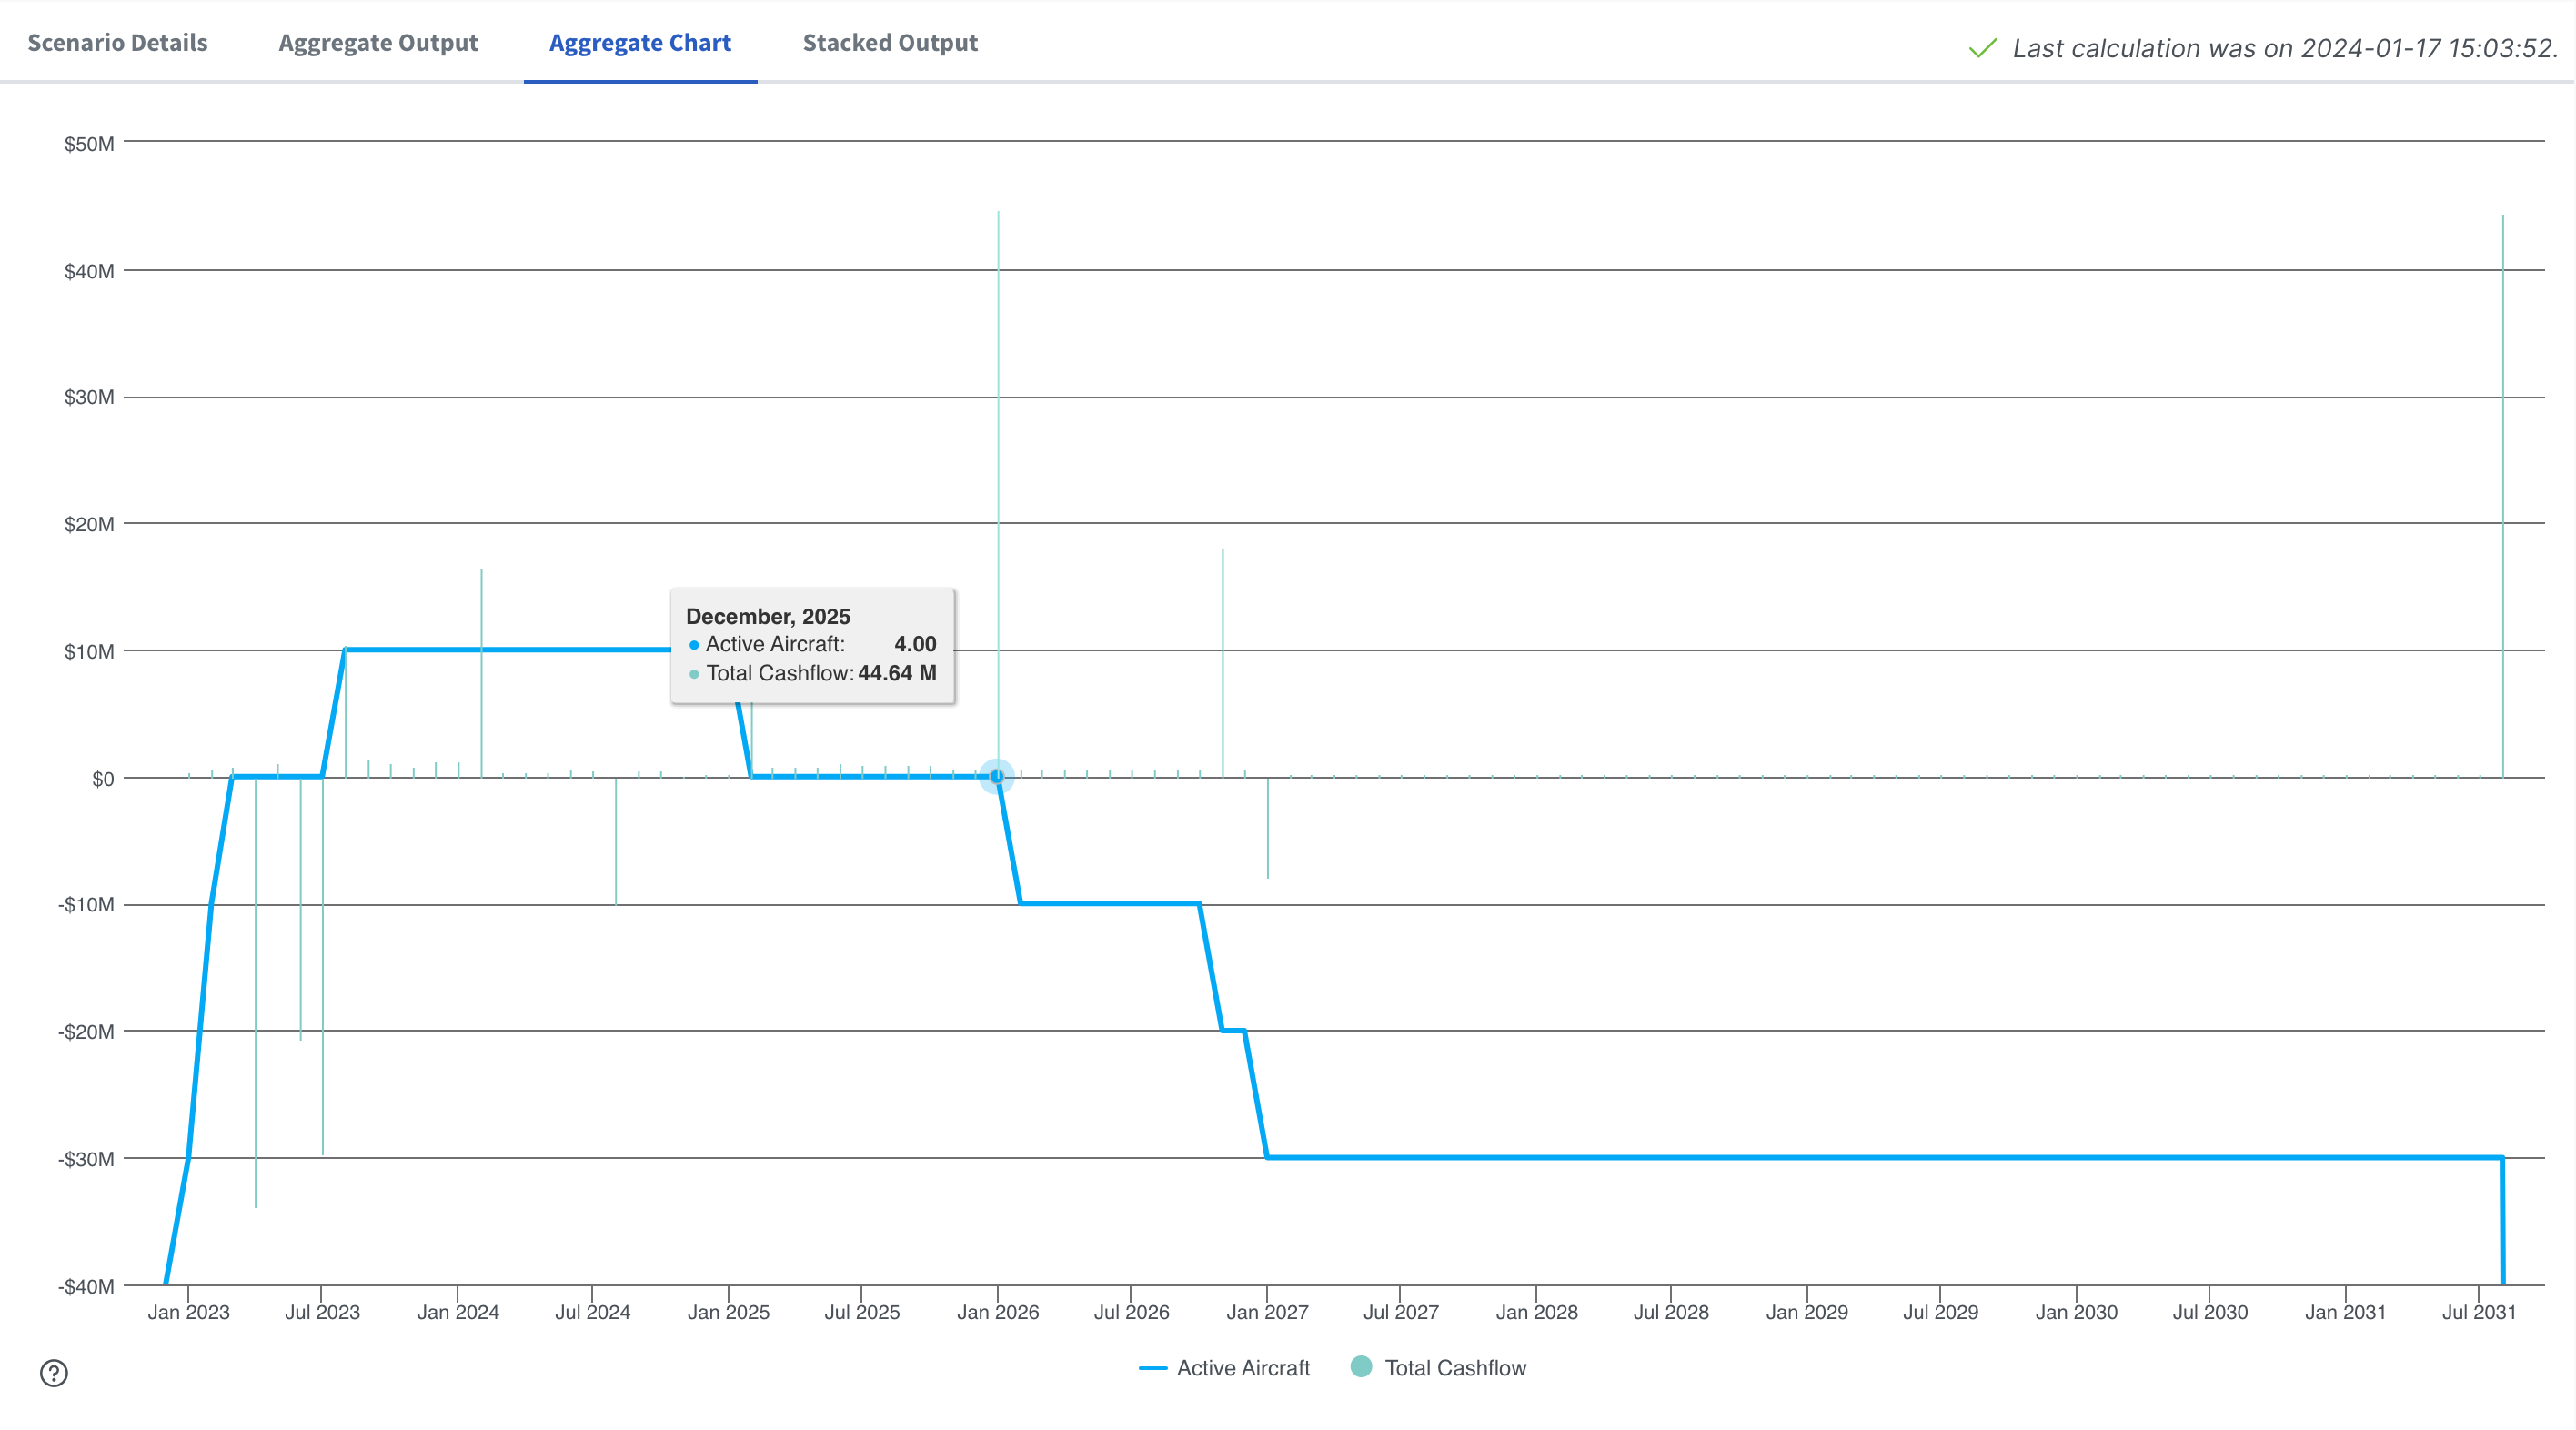Screen dimensions: 2576x1430
Task: Click the highlighted December 2025 data point
Action: pos(997,776)
